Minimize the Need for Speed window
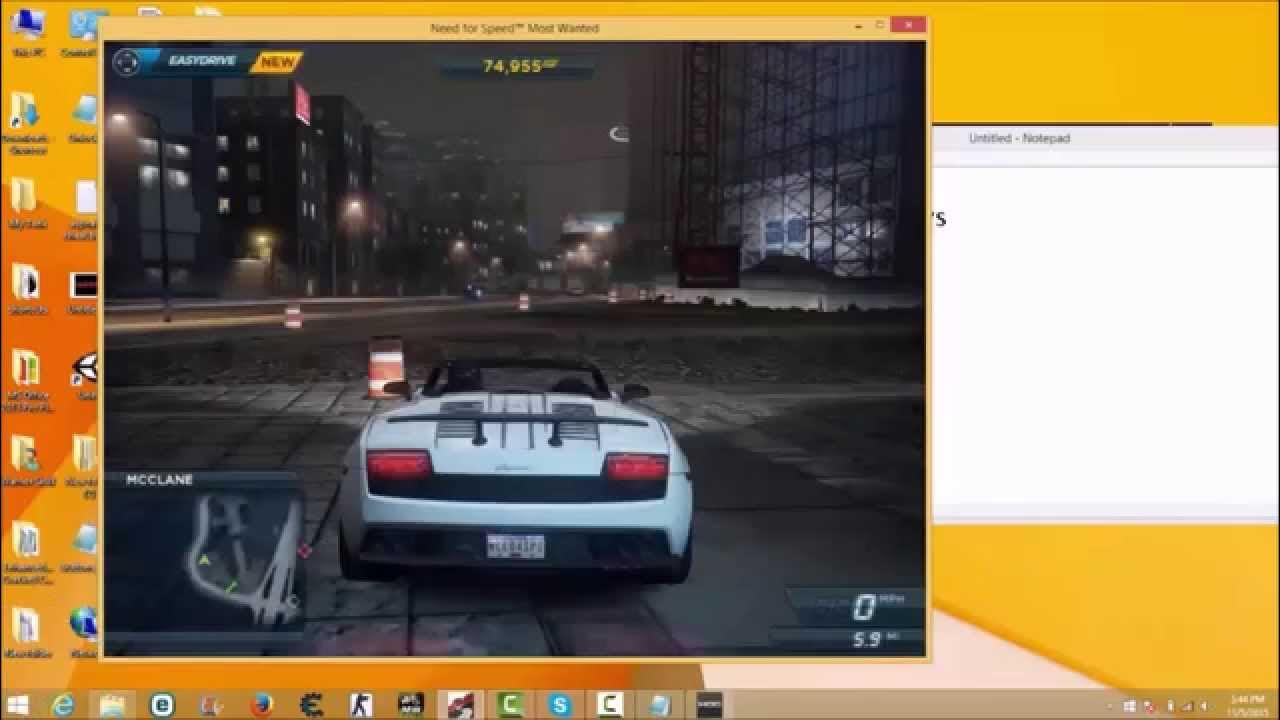This screenshot has height=720, width=1280. coord(856,25)
